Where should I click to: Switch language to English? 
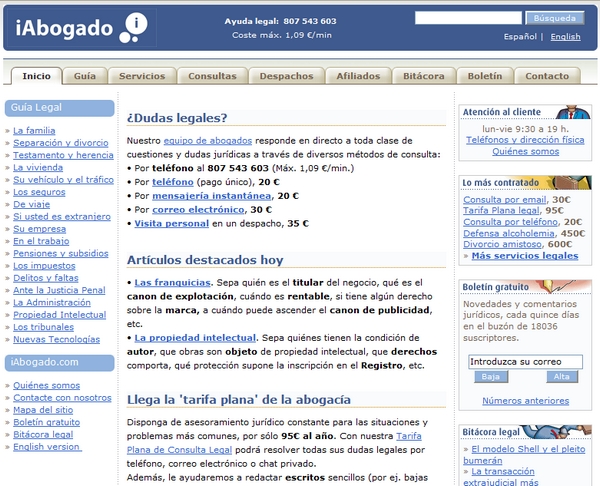pyautogui.click(x=565, y=37)
